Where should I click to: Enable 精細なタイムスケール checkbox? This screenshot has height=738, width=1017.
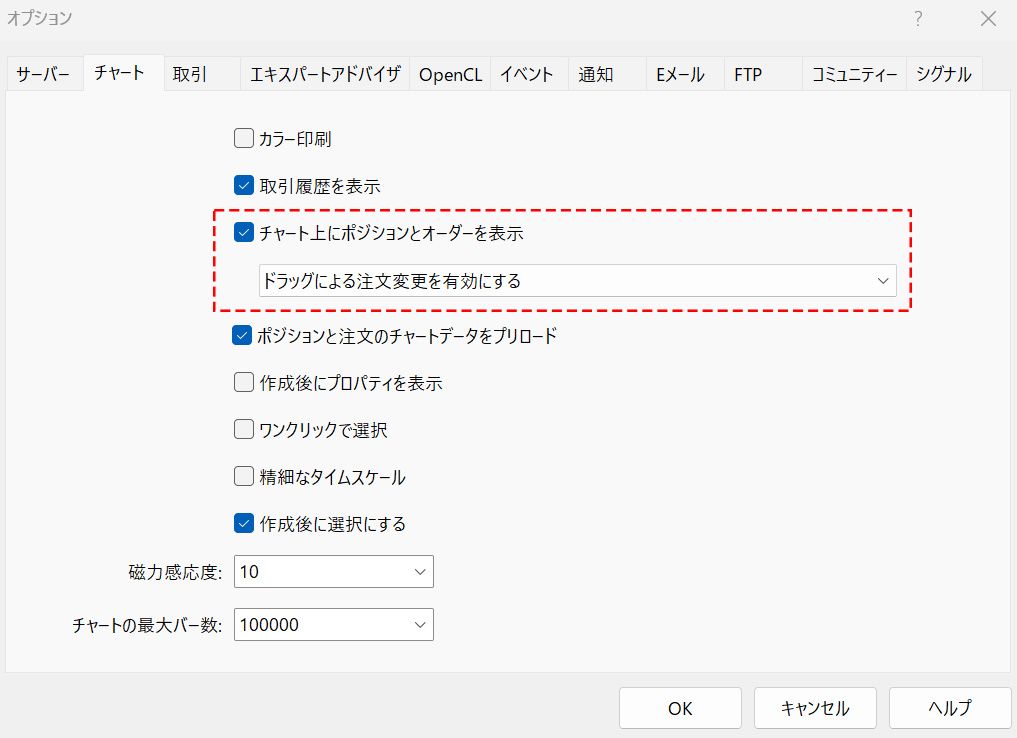coord(243,477)
